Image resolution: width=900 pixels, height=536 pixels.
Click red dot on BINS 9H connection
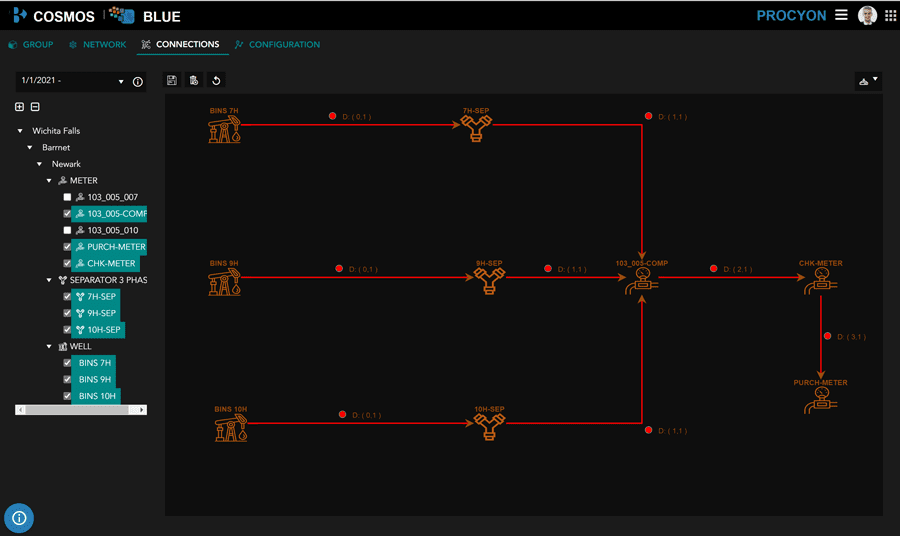click(x=339, y=269)
